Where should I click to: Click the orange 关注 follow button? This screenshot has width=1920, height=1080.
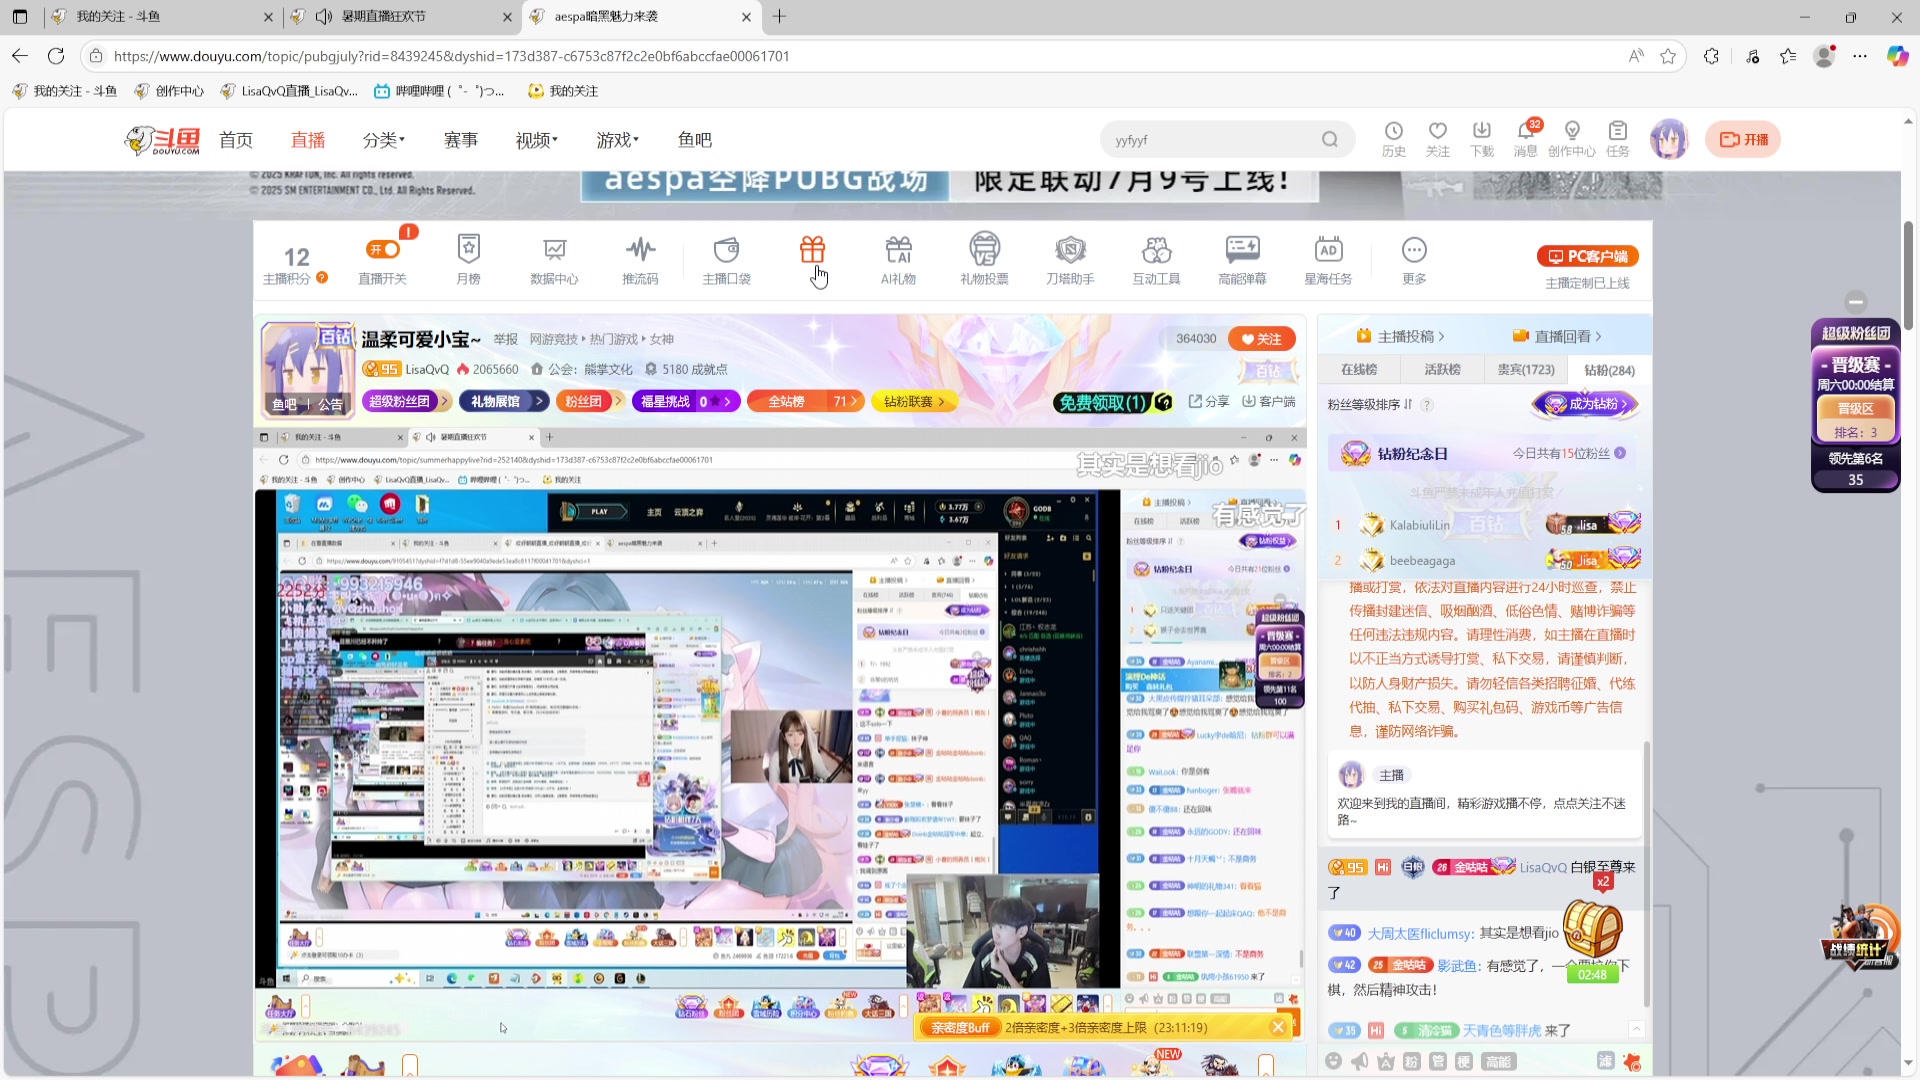[x=1262, y=339]
